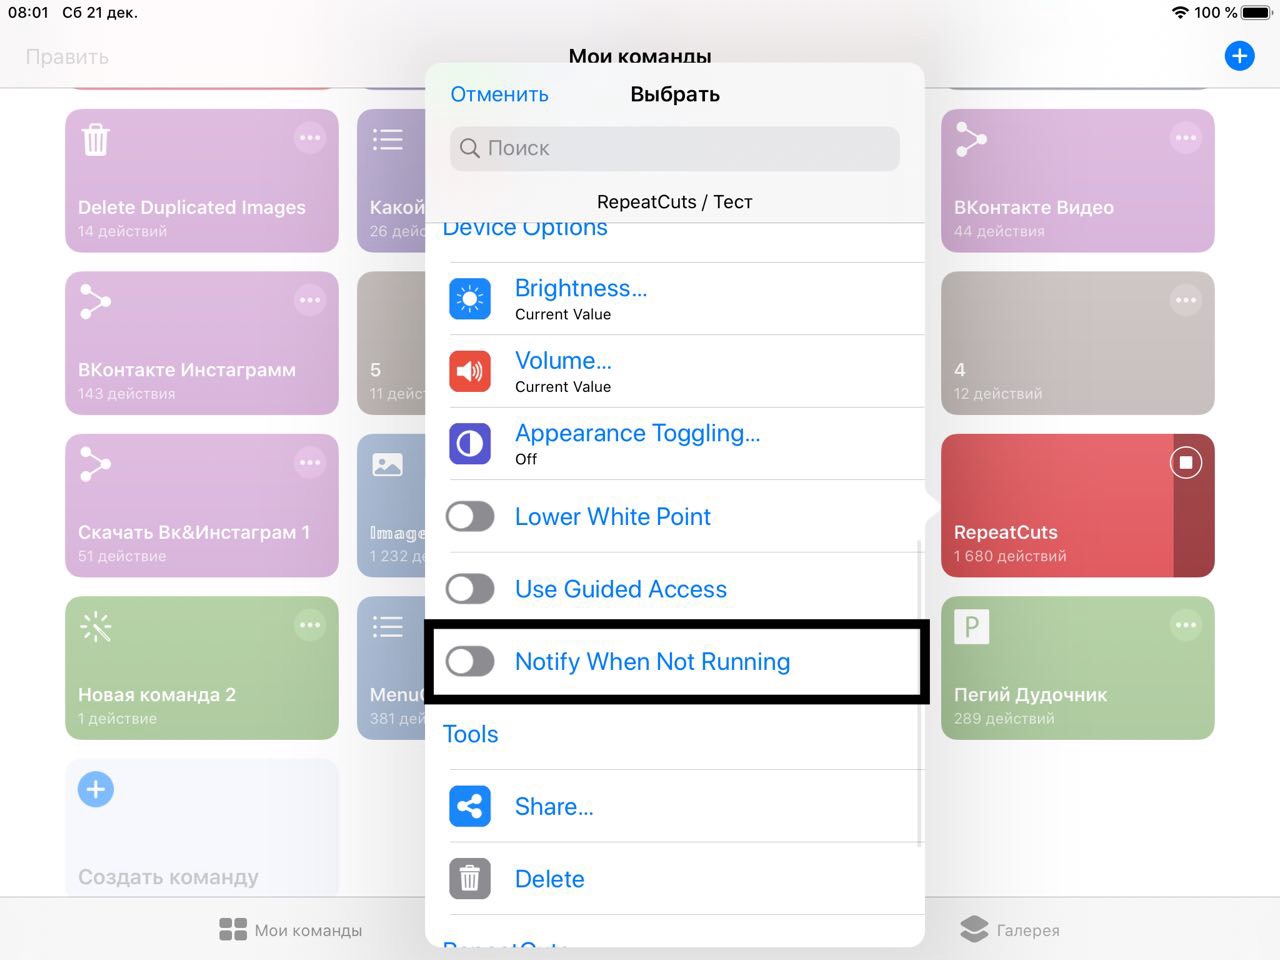Viewport: 1280px width, 960px height.
Task: Tap the Appearance Toggling half-circle icon
Action: [x=470, y=444]
